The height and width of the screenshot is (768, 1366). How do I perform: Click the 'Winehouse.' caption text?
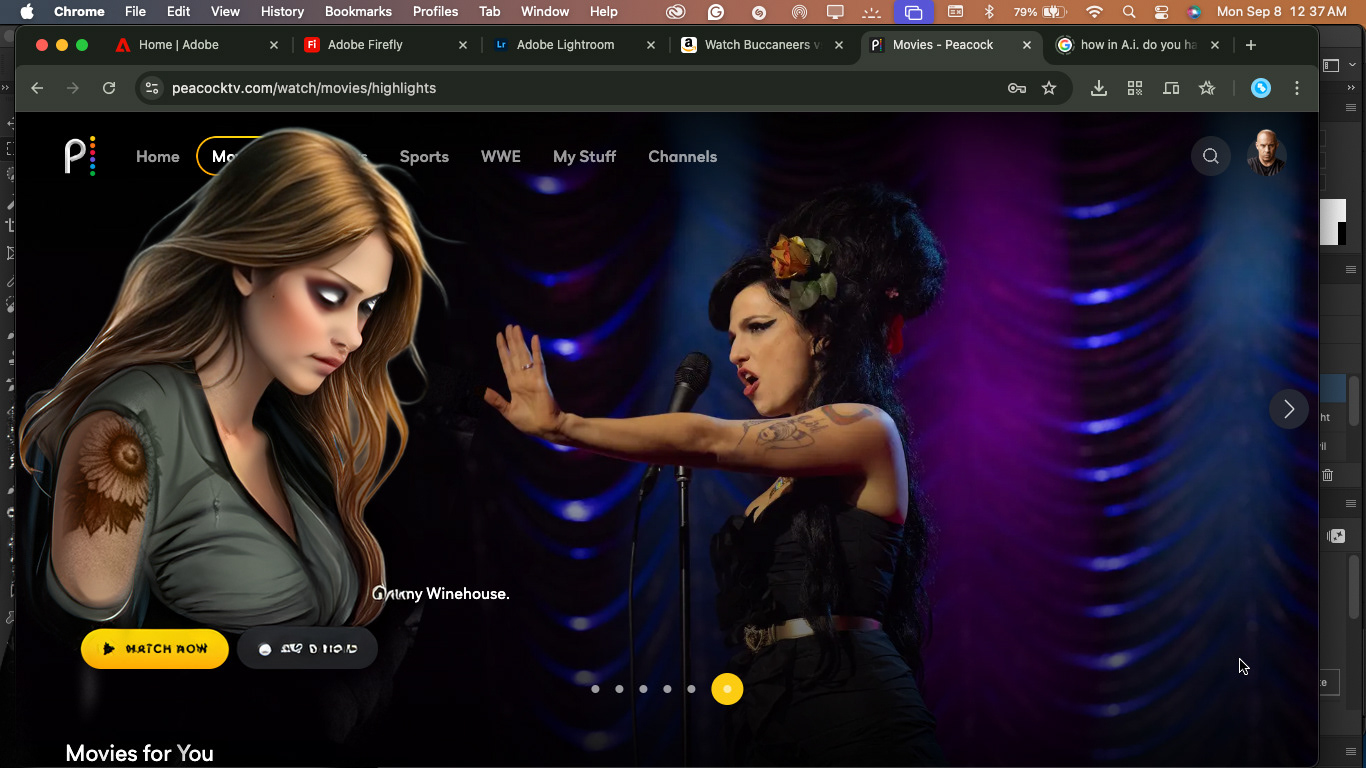click(467, 594)
